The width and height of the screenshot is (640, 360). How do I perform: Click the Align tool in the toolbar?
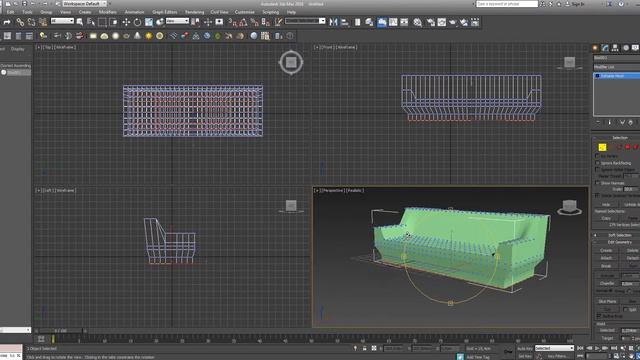pyautogui.click(x=345, y=22)
